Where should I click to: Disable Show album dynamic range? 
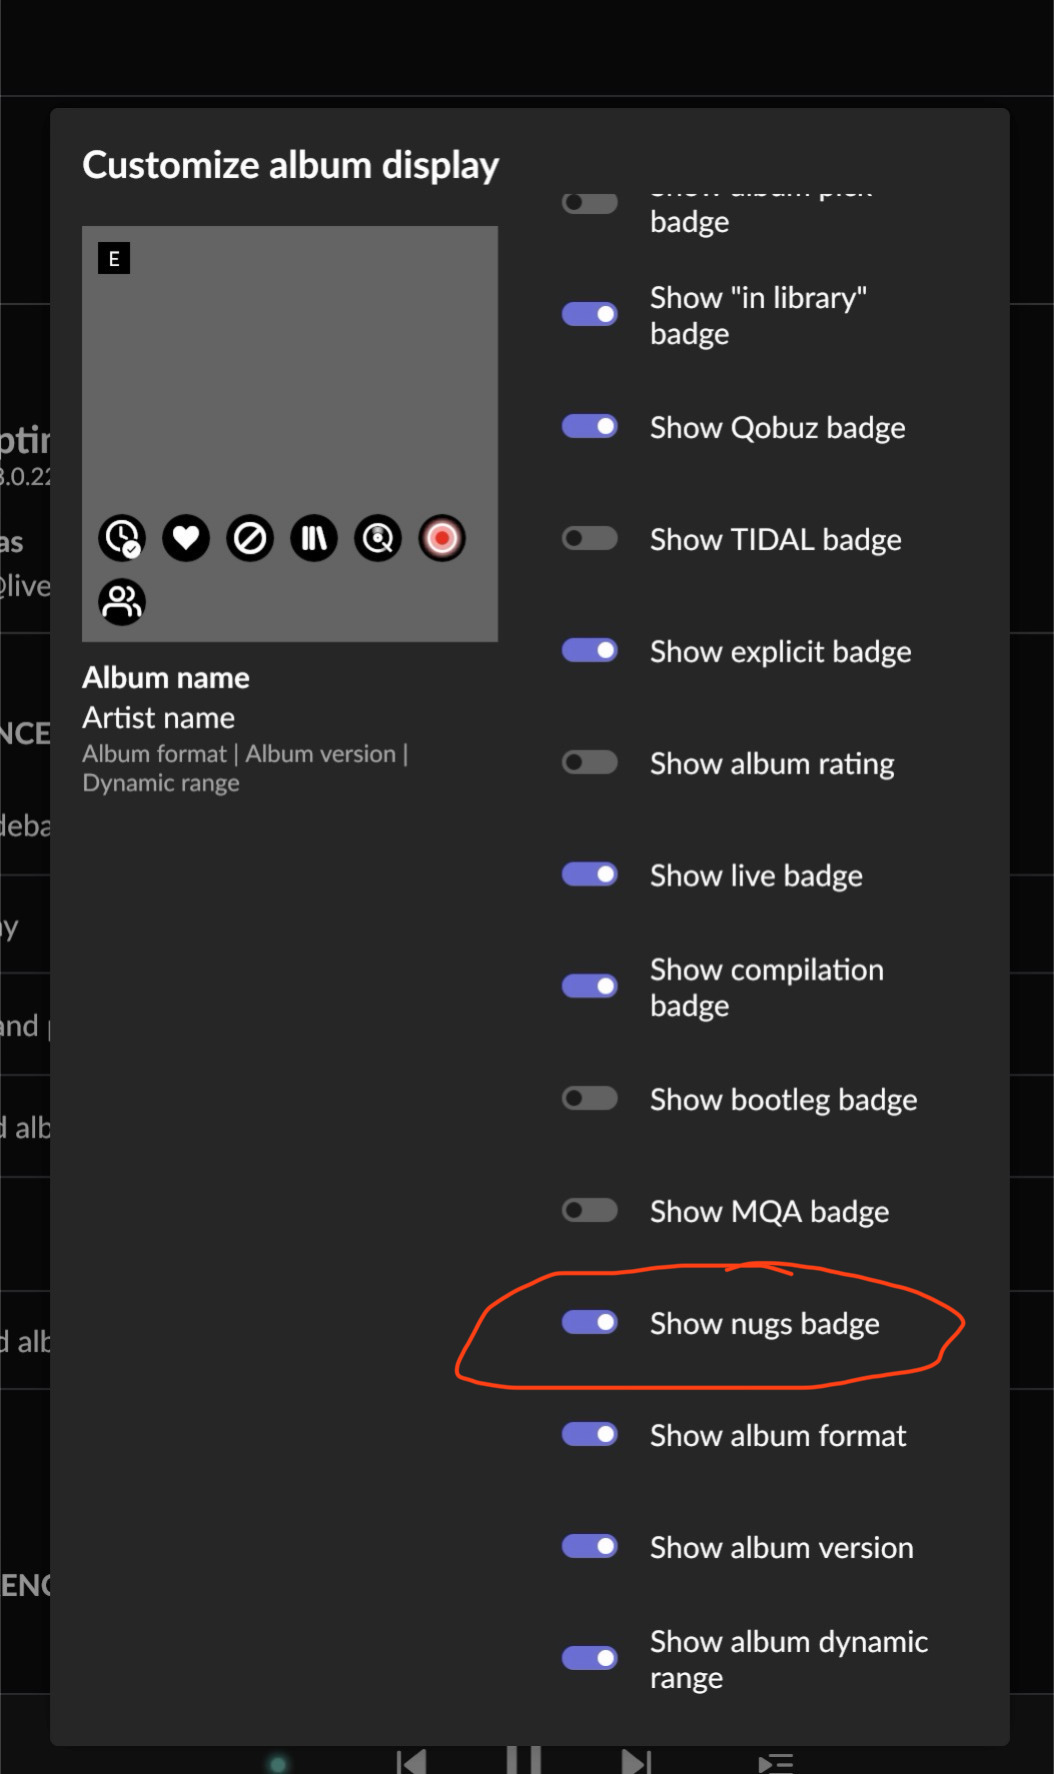pyautogui.click(x=590, y=1658)
